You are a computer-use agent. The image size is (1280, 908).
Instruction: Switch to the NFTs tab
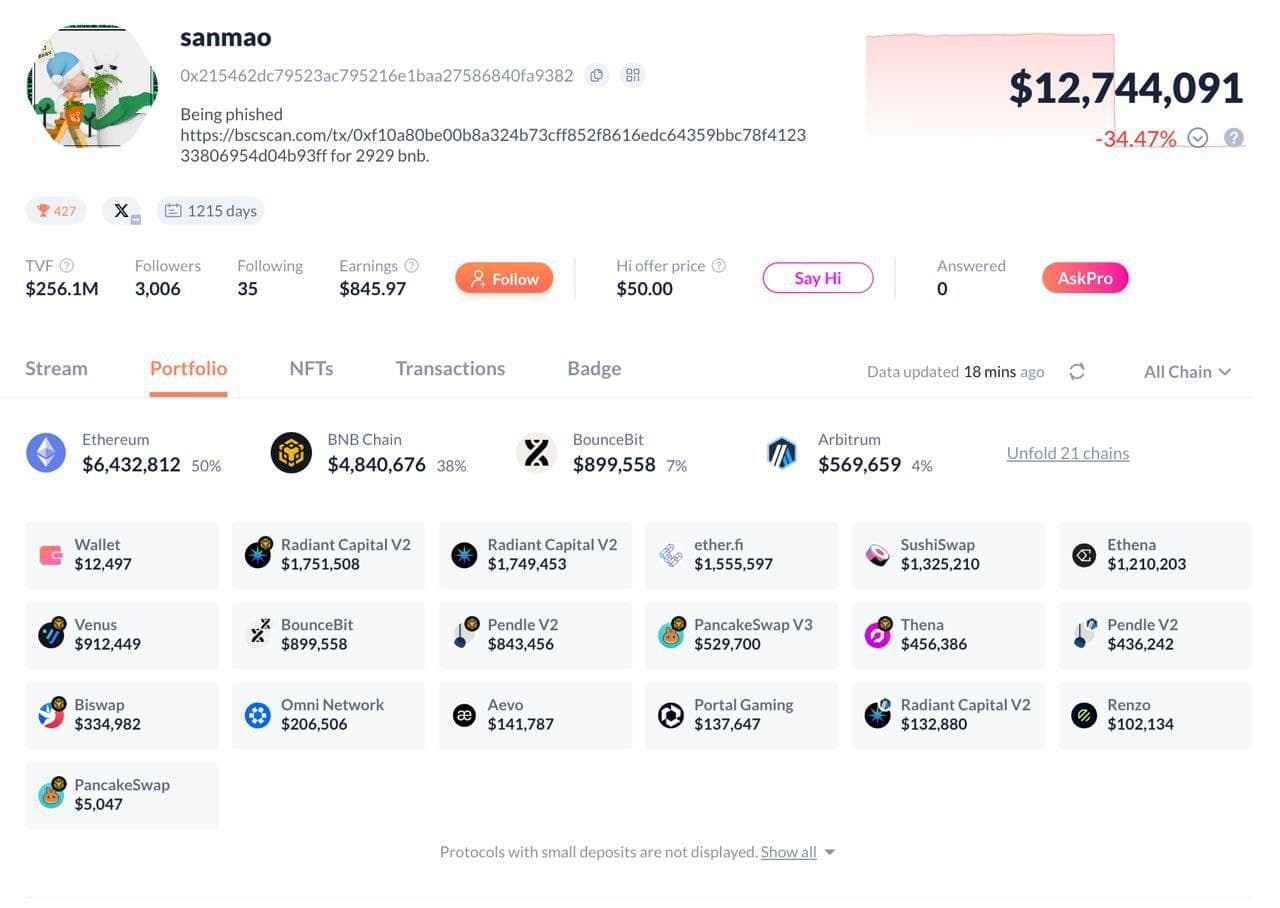(x=311, y=368)
